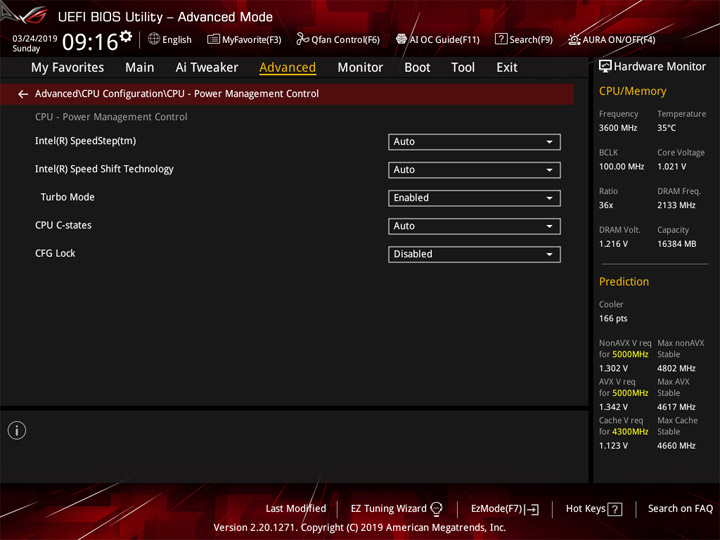Select the Intel(R) SpeedStep(tm) label
The image size is (720, 540).
[x=85, y=141]
